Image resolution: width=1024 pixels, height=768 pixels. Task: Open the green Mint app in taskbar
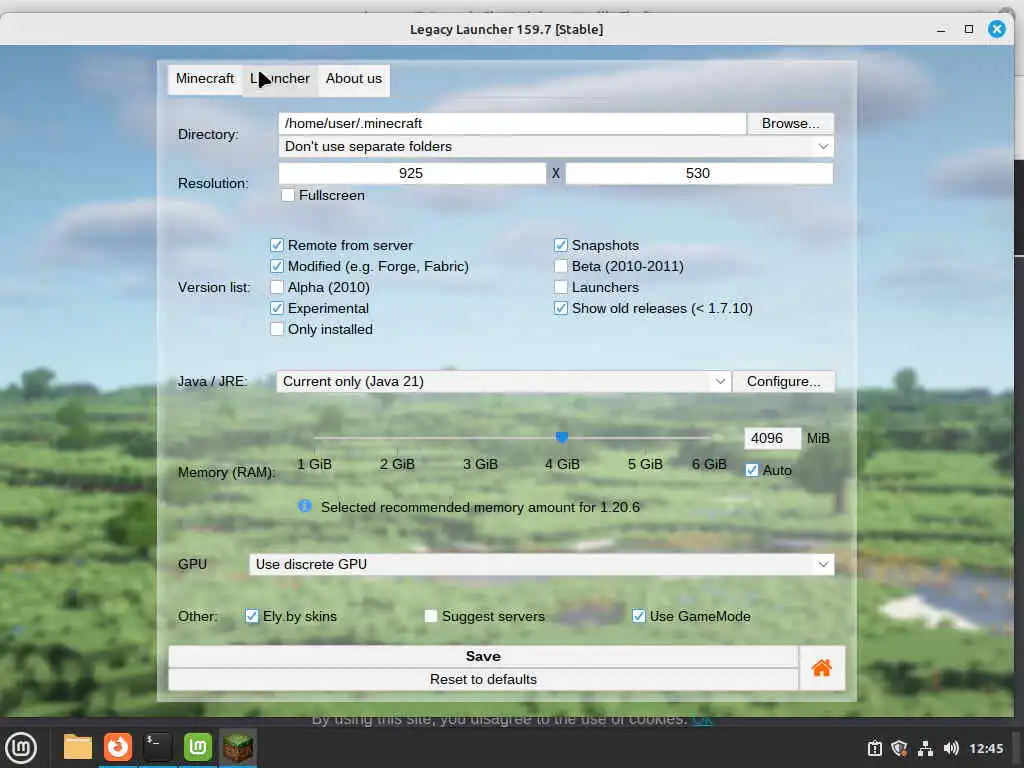click(x=197, y=747)
